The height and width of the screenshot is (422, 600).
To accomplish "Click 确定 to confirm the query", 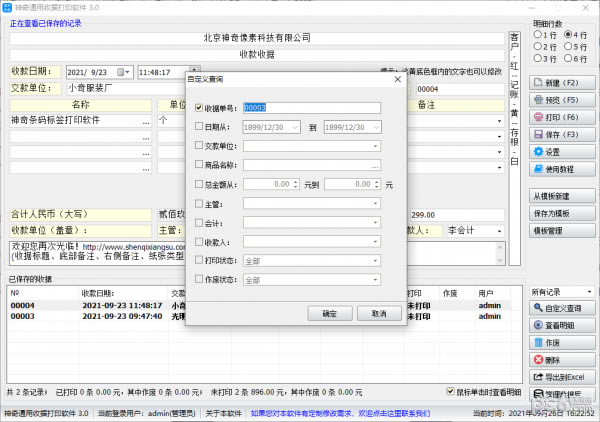I will [x=329, y=313].
